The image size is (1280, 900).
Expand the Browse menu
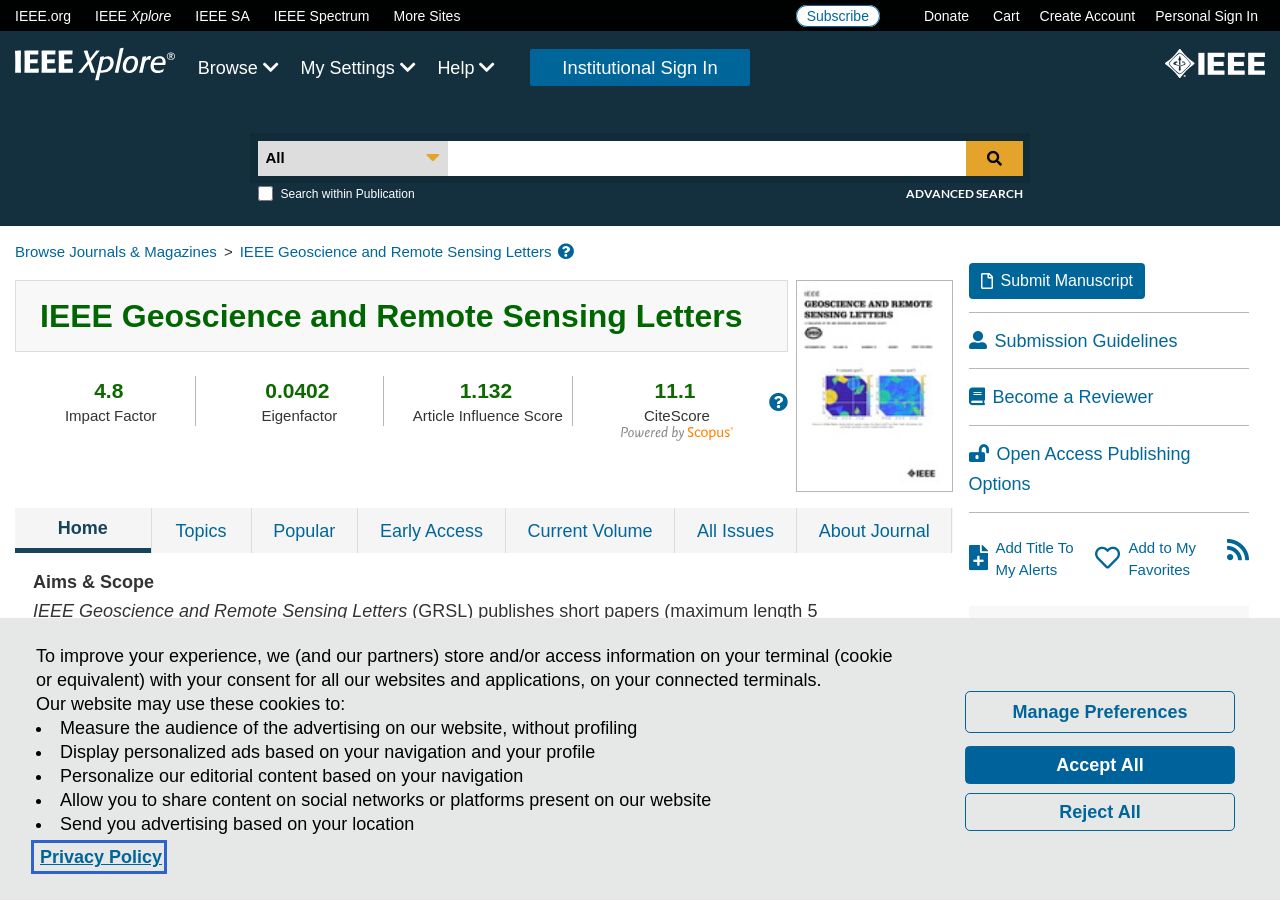238,68
